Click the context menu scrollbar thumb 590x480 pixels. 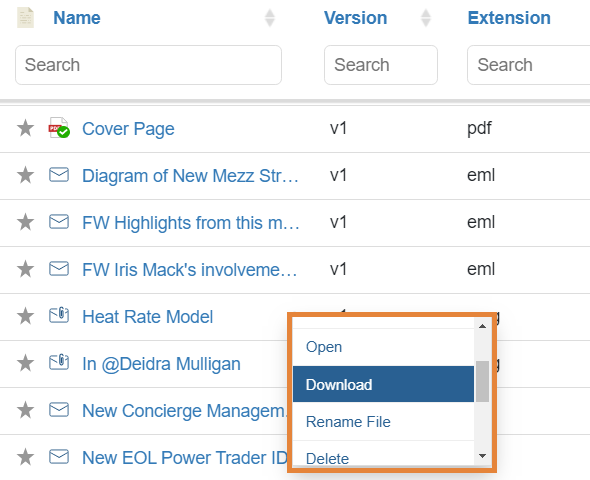click(482, 381)
